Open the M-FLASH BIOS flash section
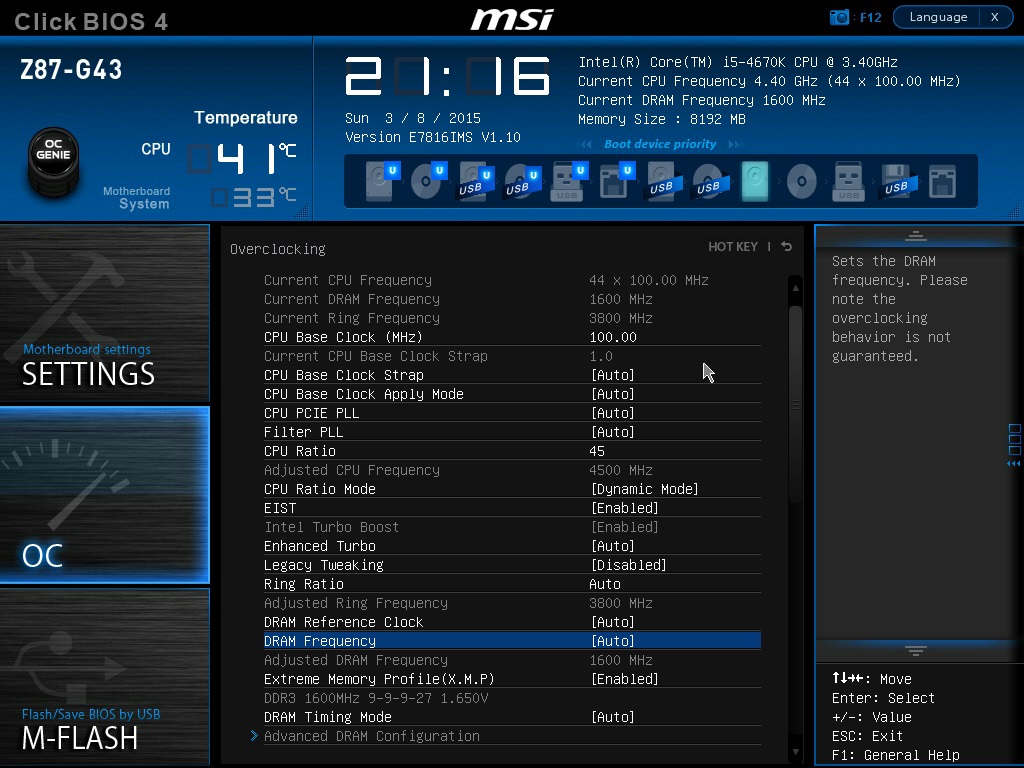 (x=104, y=677)
